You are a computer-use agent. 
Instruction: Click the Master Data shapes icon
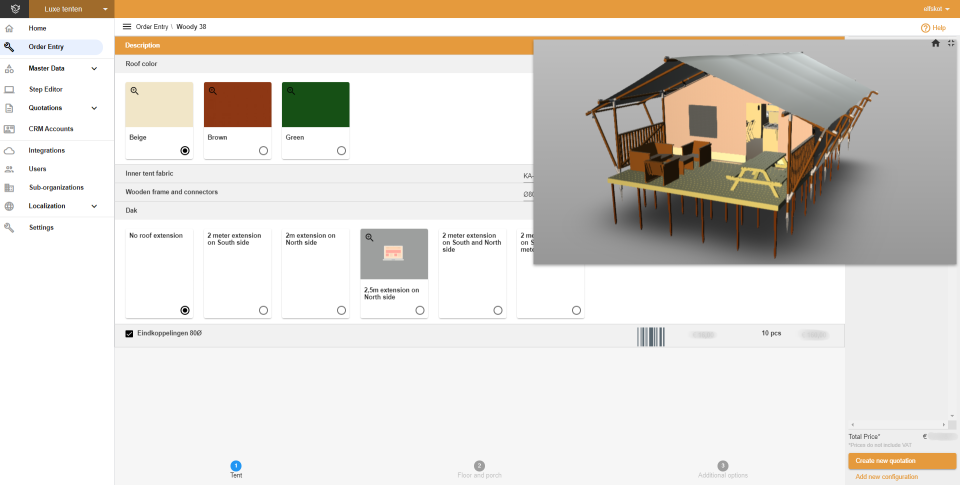9,69
